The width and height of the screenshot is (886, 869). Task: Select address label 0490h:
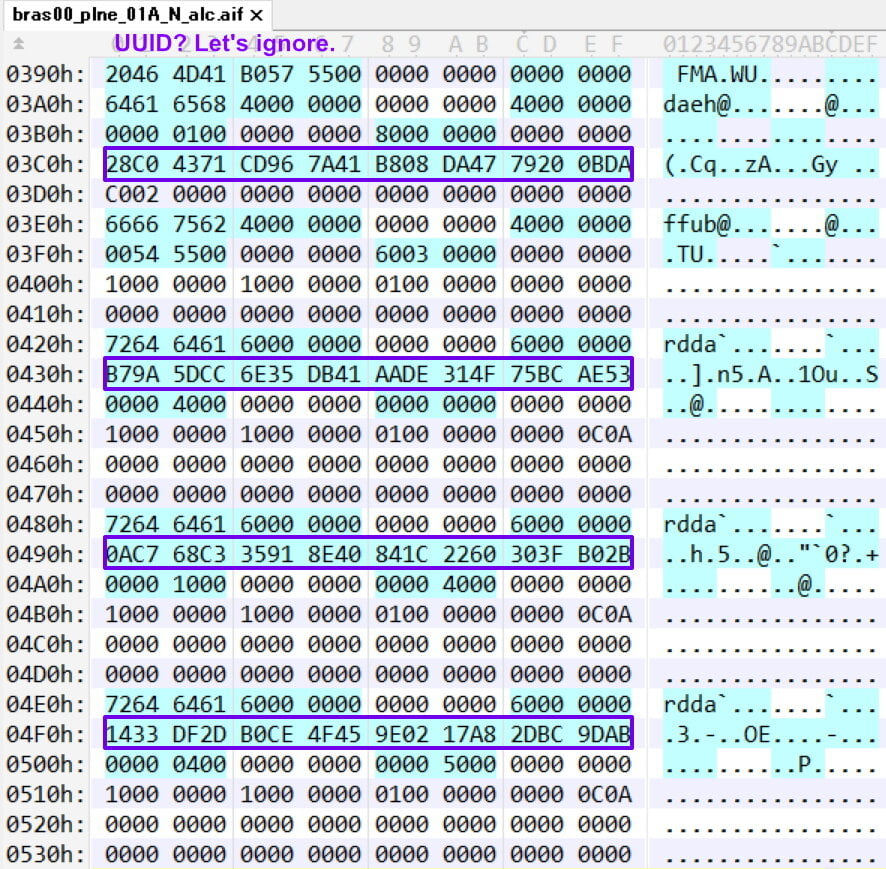[46, 554]
